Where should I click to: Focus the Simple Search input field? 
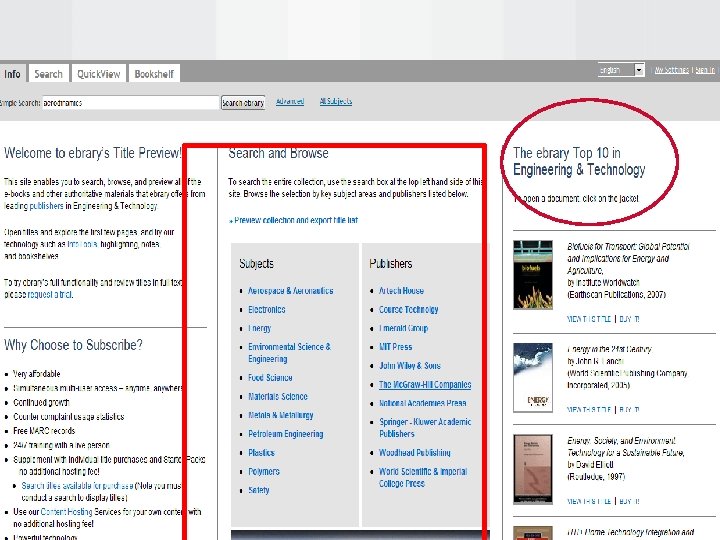130,102
